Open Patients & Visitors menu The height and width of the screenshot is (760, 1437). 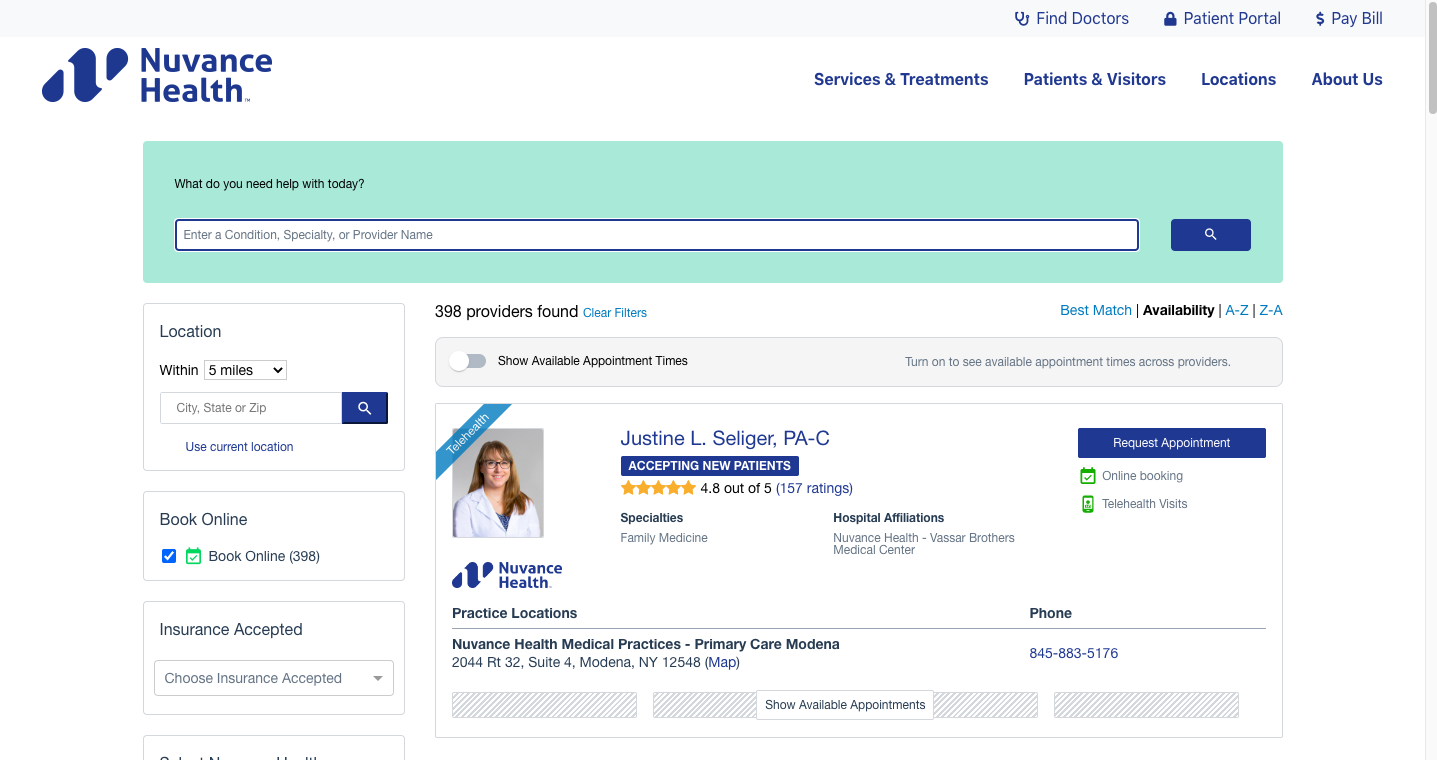point(1095,80)
